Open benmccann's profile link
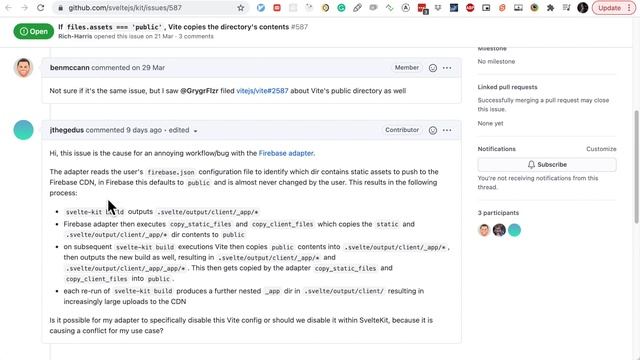This screenshot has height=360, width=640. coord(69,68)
